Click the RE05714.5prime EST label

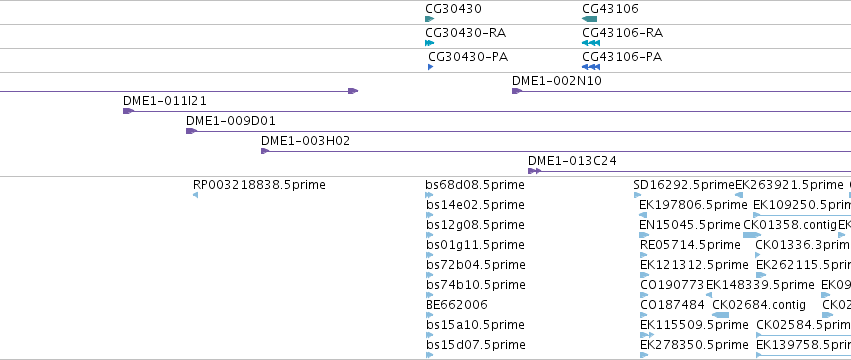pos(690,245)
